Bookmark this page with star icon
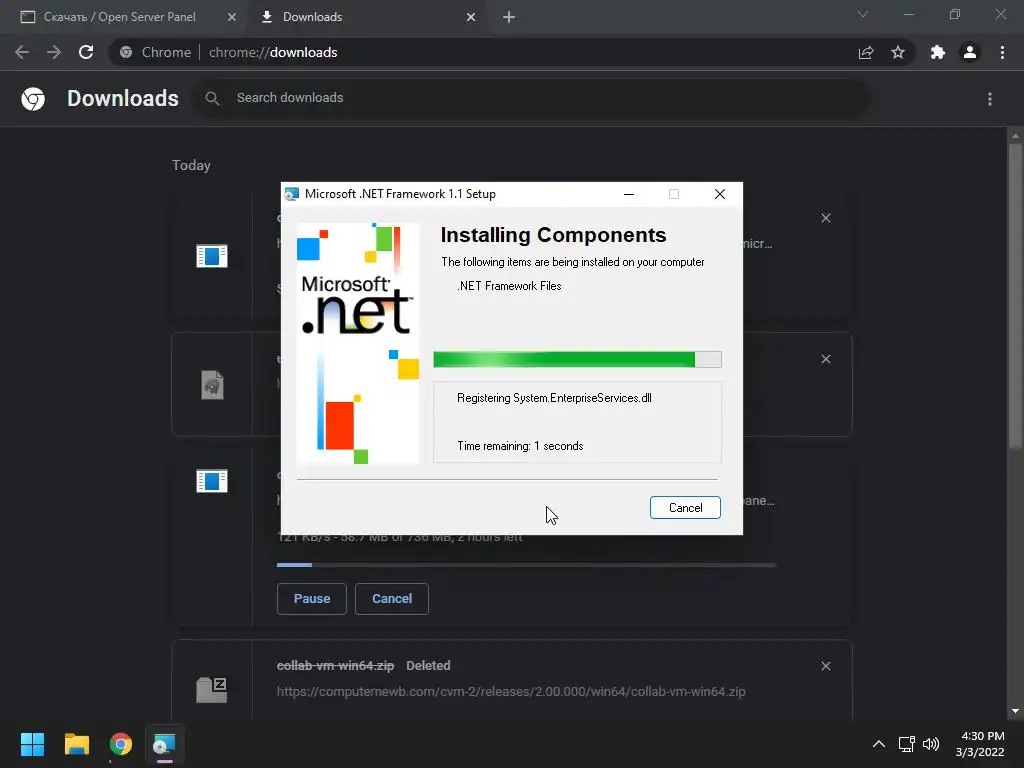 898,52
